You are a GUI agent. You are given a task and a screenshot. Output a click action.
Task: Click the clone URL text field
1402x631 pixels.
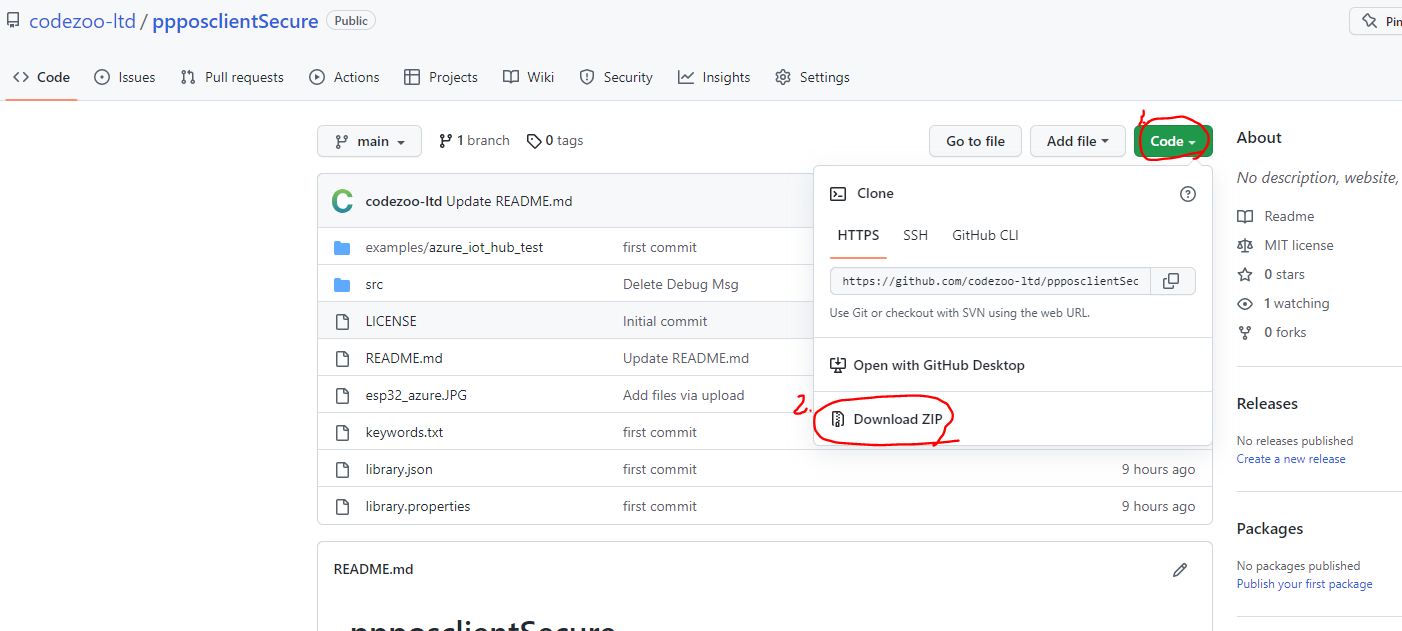pos(990,281)
